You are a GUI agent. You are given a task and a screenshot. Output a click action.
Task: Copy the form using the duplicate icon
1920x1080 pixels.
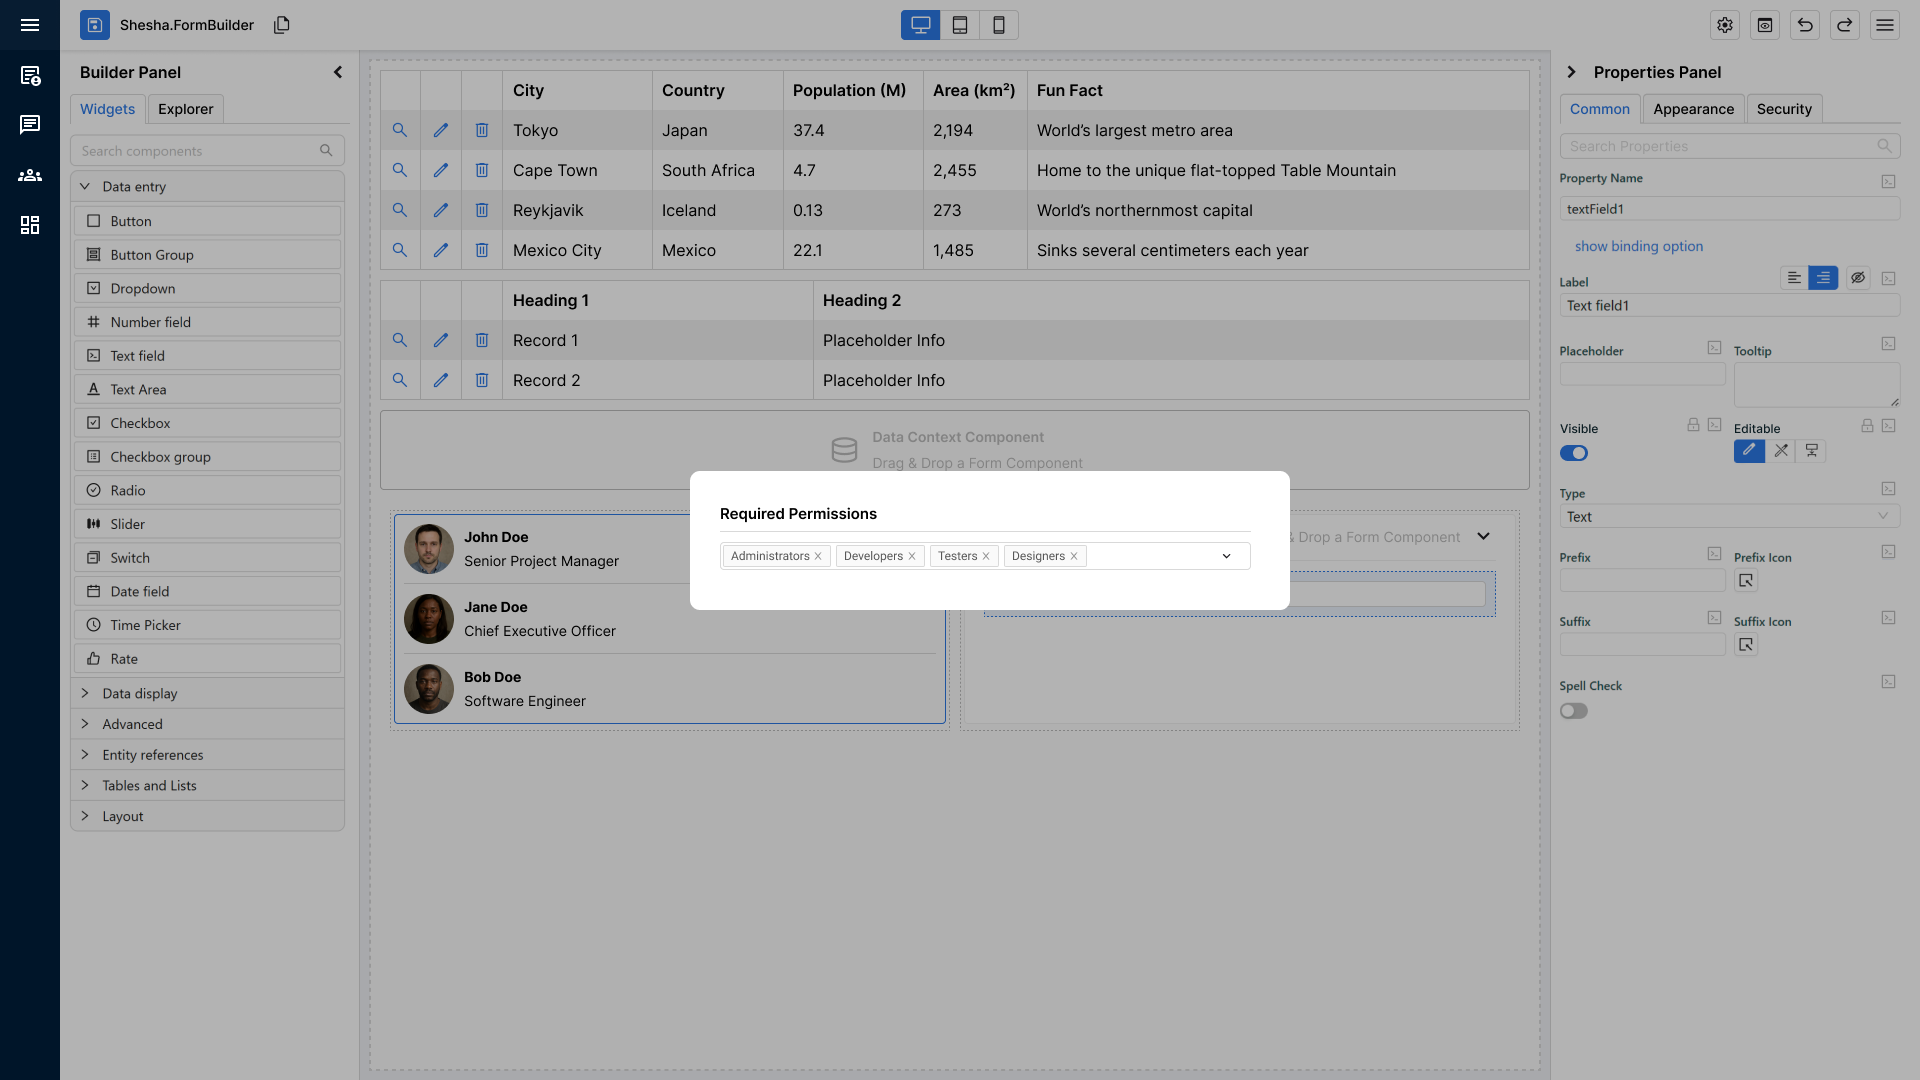(x=281, y=25)
